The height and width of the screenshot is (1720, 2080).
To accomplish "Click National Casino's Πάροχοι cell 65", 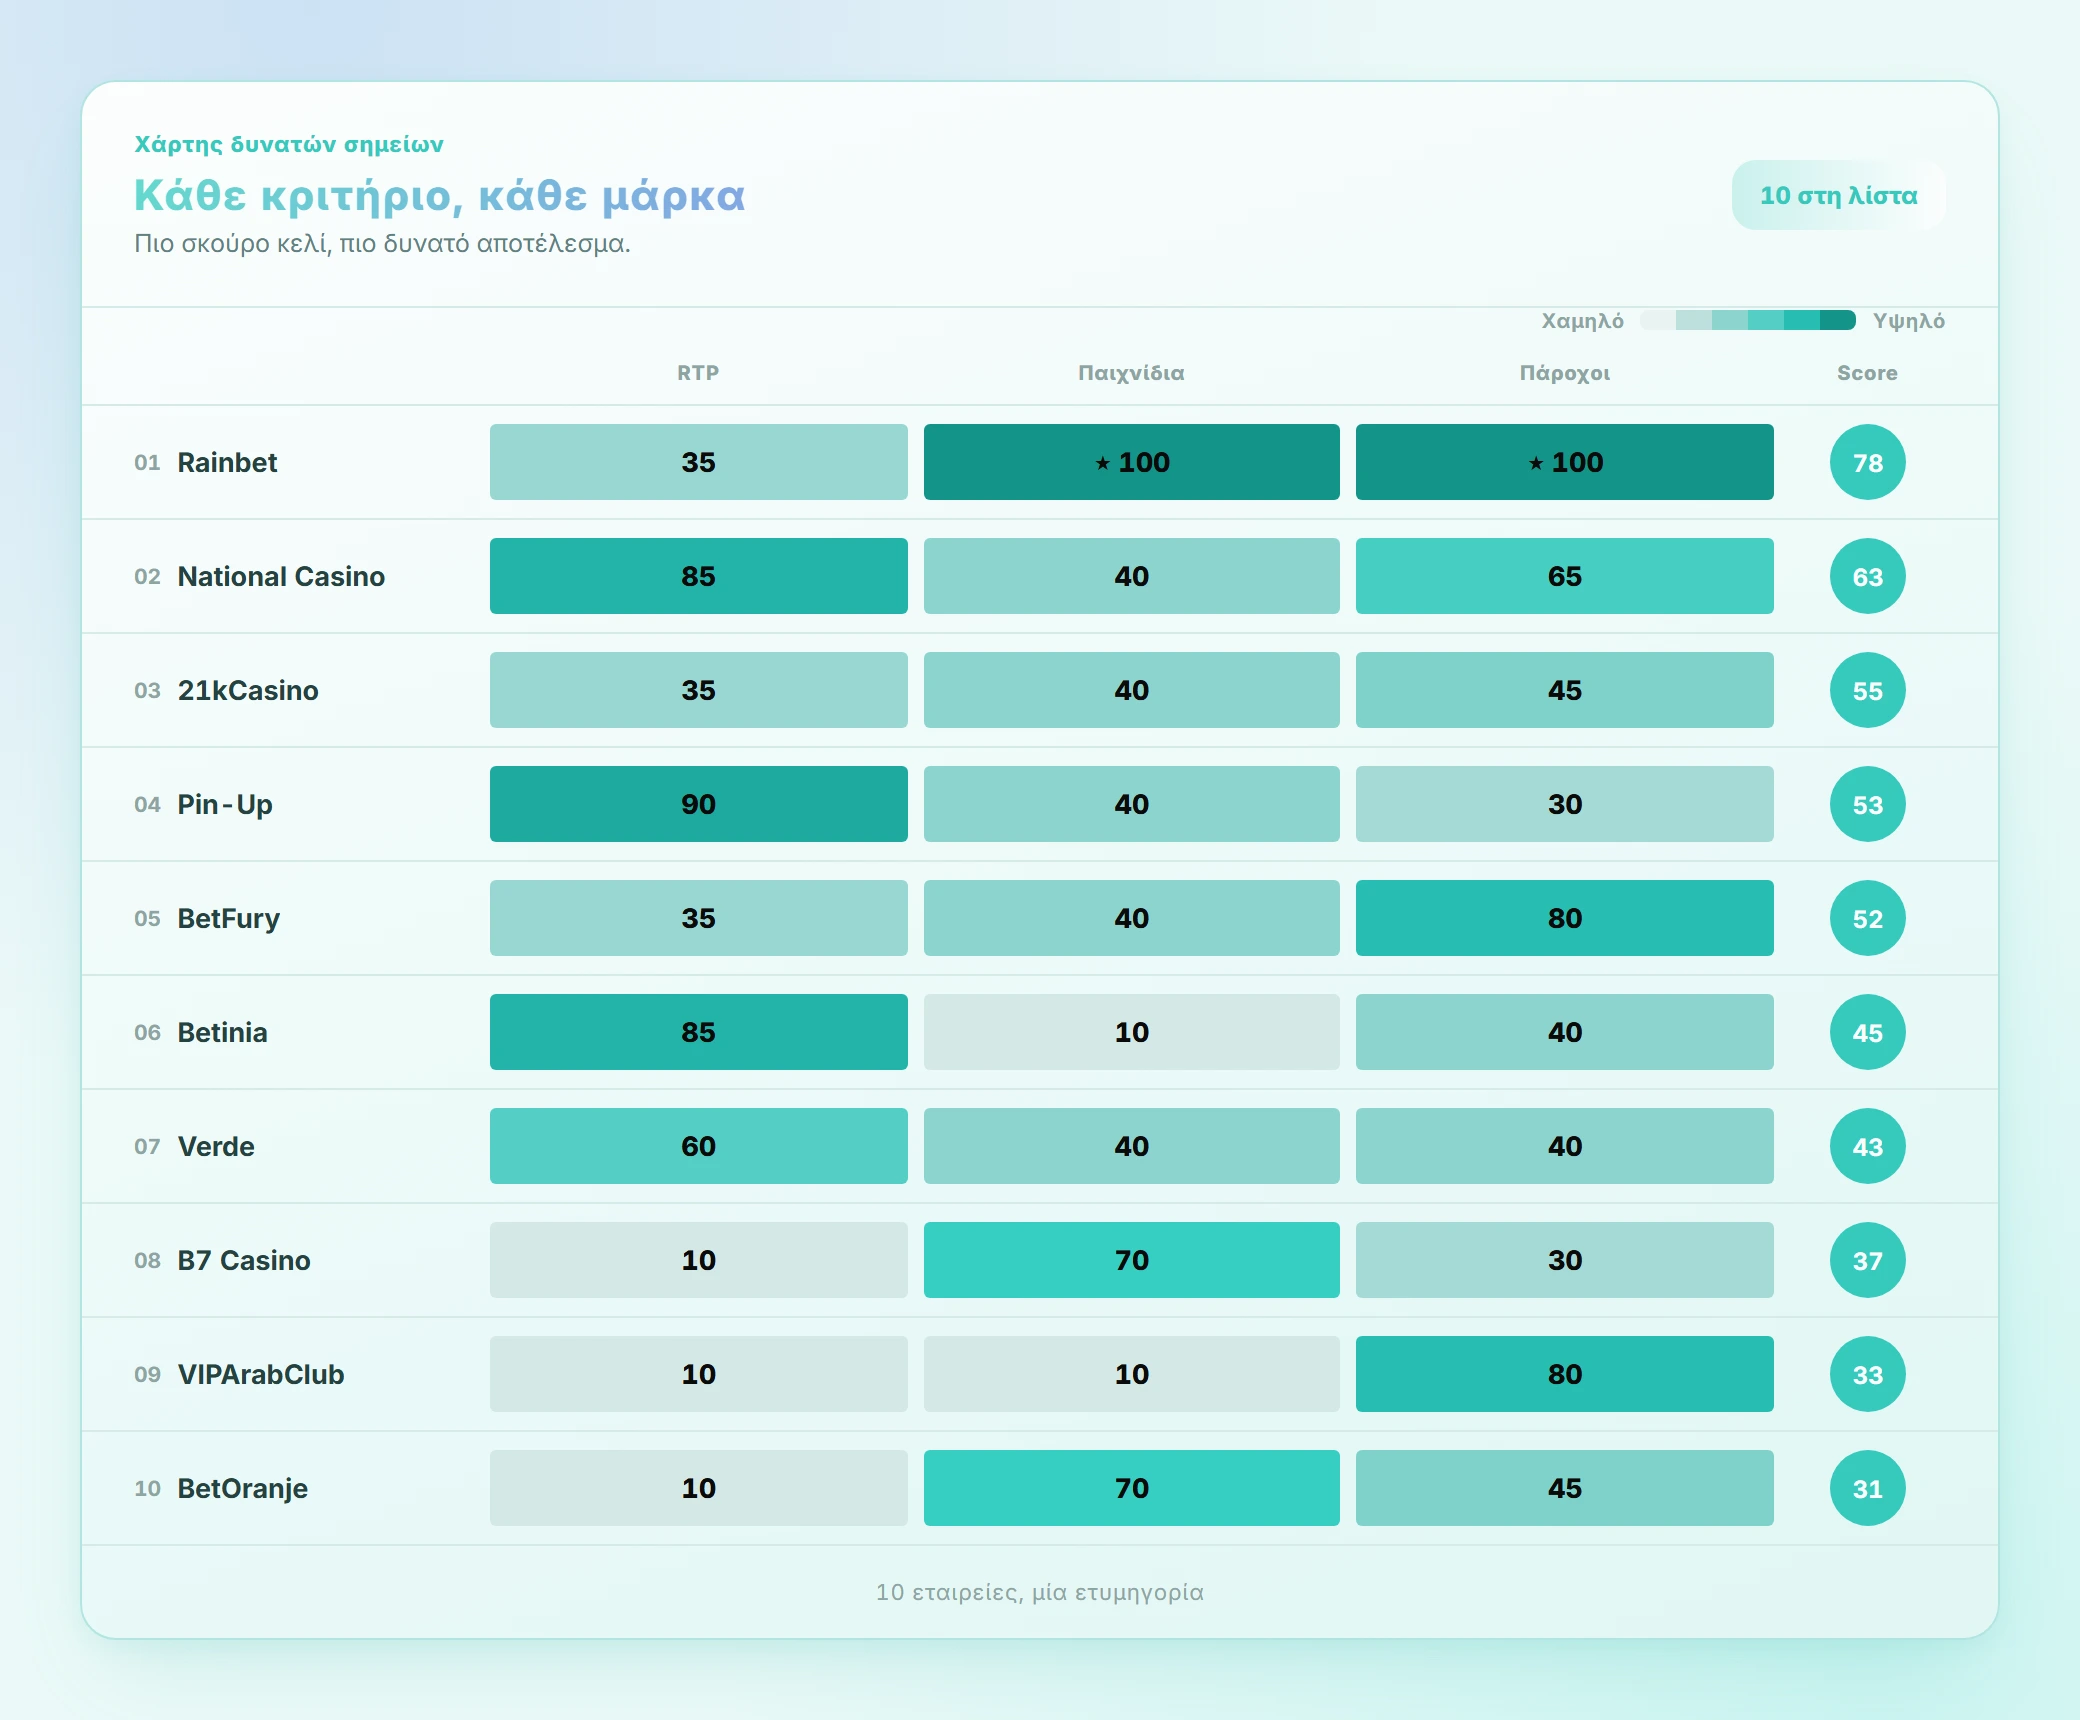I will coord(1564,576).
